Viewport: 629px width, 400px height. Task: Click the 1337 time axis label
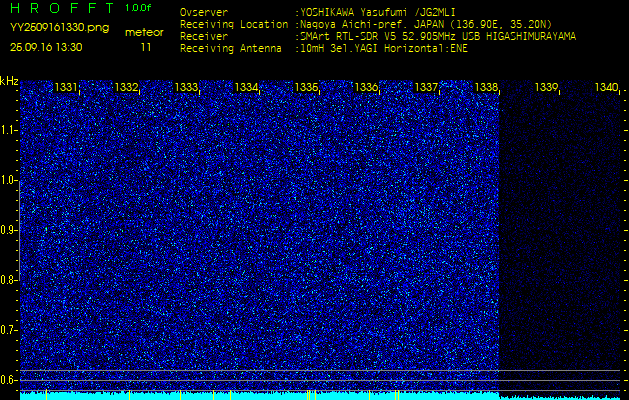point(426,87)
